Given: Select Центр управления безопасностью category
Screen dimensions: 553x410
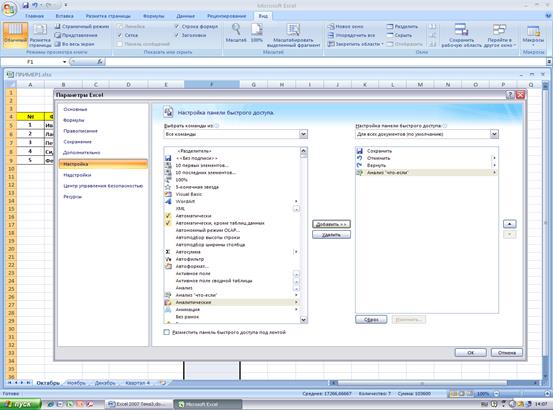Looking at the screenshot, I should point(103,186).
